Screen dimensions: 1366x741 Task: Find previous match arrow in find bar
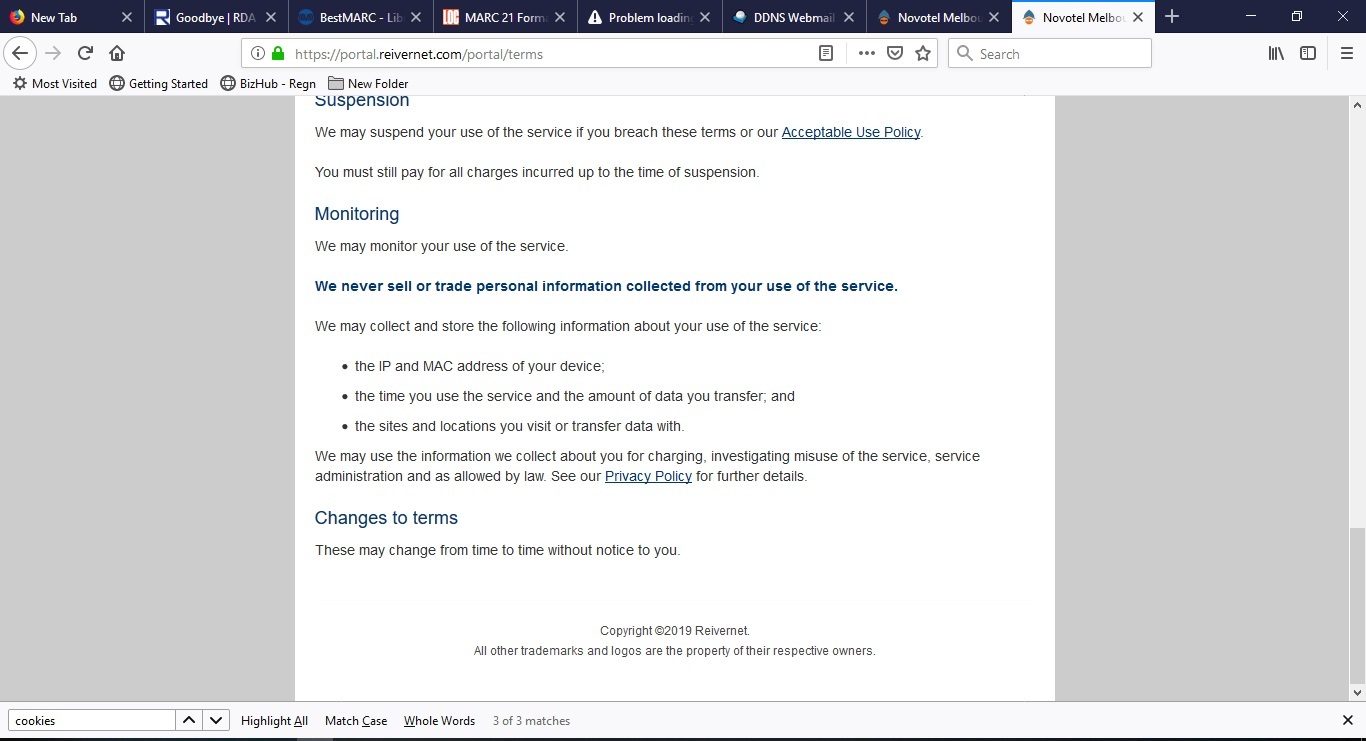pos(189,720)
